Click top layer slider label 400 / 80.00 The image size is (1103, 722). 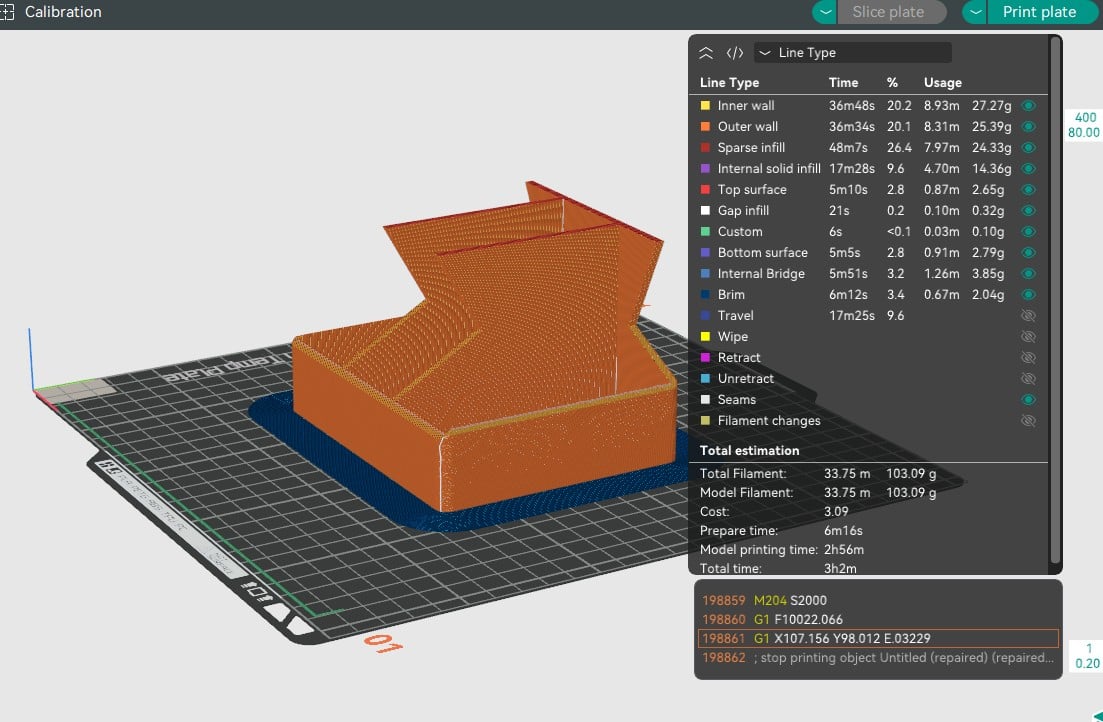pos(1084,125)
